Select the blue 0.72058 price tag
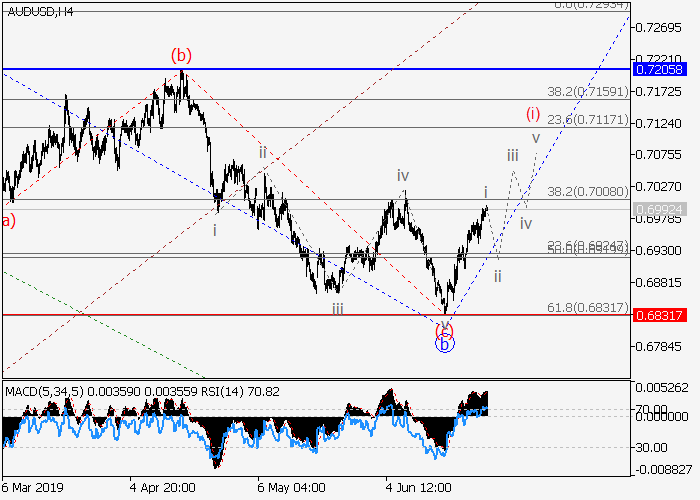The width and height of the screenshot is (700, 500). [x=659, y=69]
